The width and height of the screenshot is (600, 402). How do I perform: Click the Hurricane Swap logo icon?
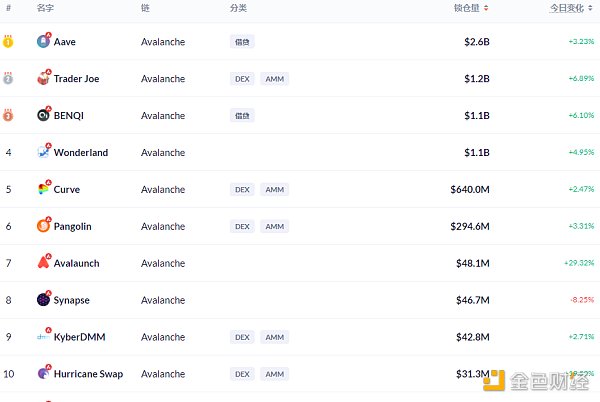tap(43, 373)
